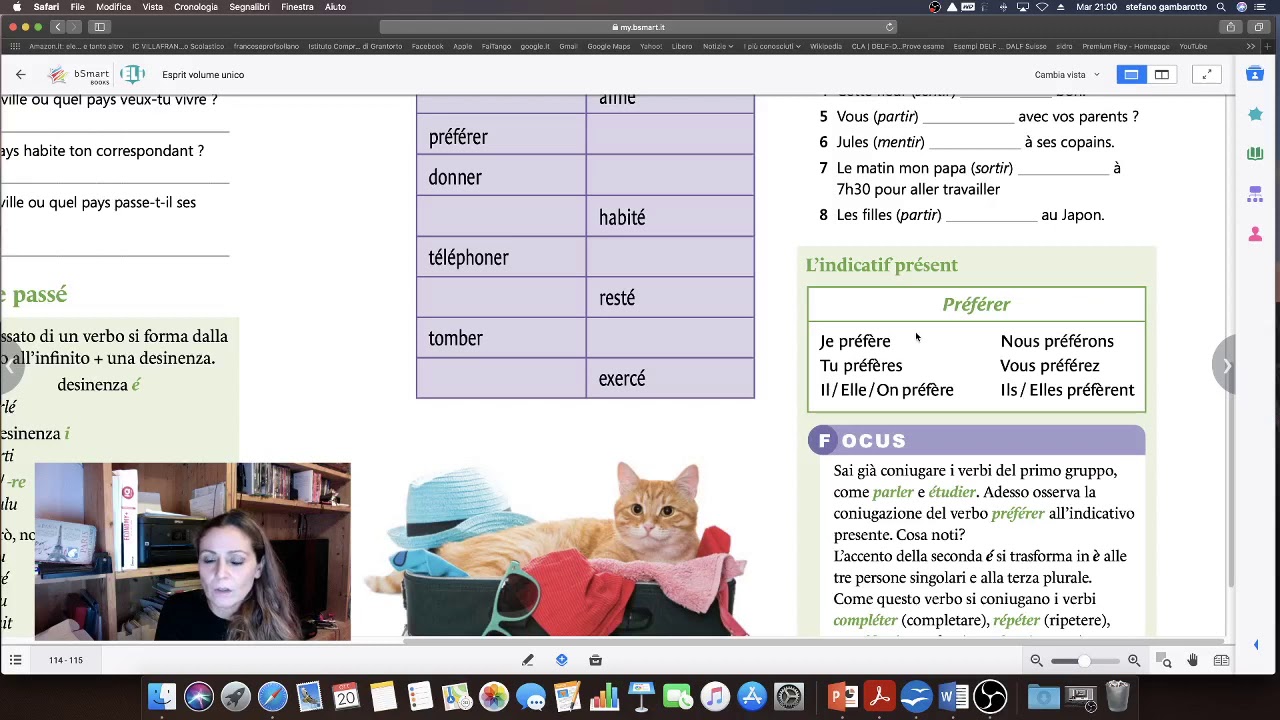
Task: Open the YouTube bookmark
Action: 1192,46
